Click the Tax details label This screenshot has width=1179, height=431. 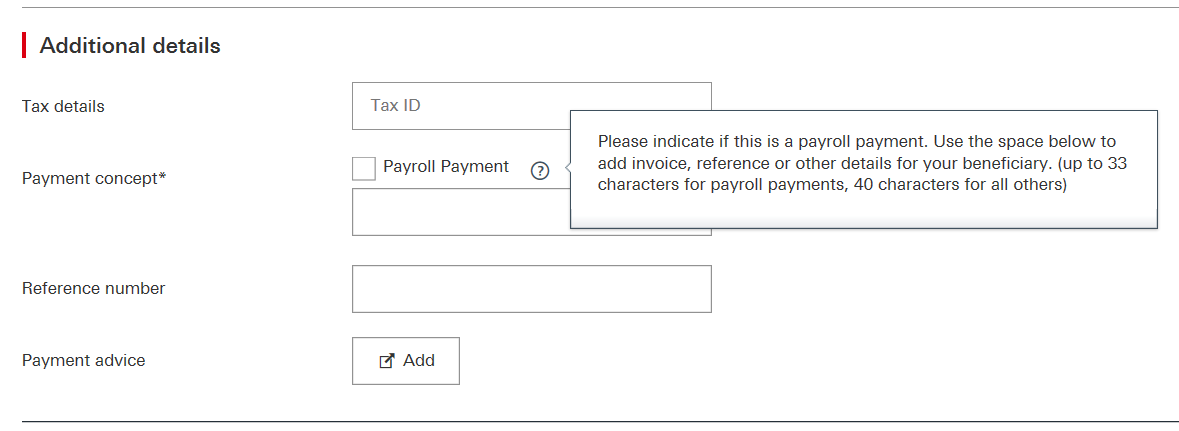coord(63,106)
